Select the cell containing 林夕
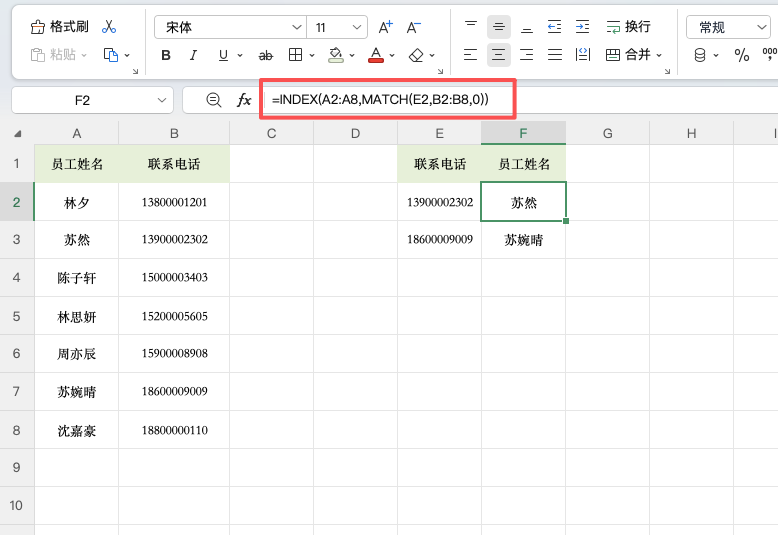This screenshot has width=778, height=535. 76,202
